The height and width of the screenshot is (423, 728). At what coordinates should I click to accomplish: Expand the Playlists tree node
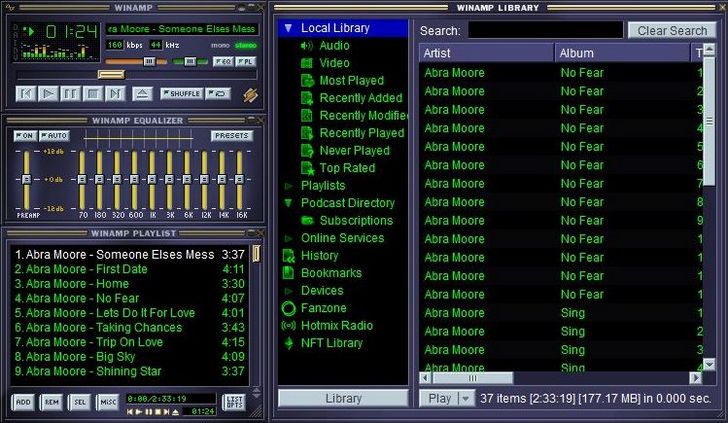pyautogui.click(x=289, y=186)
